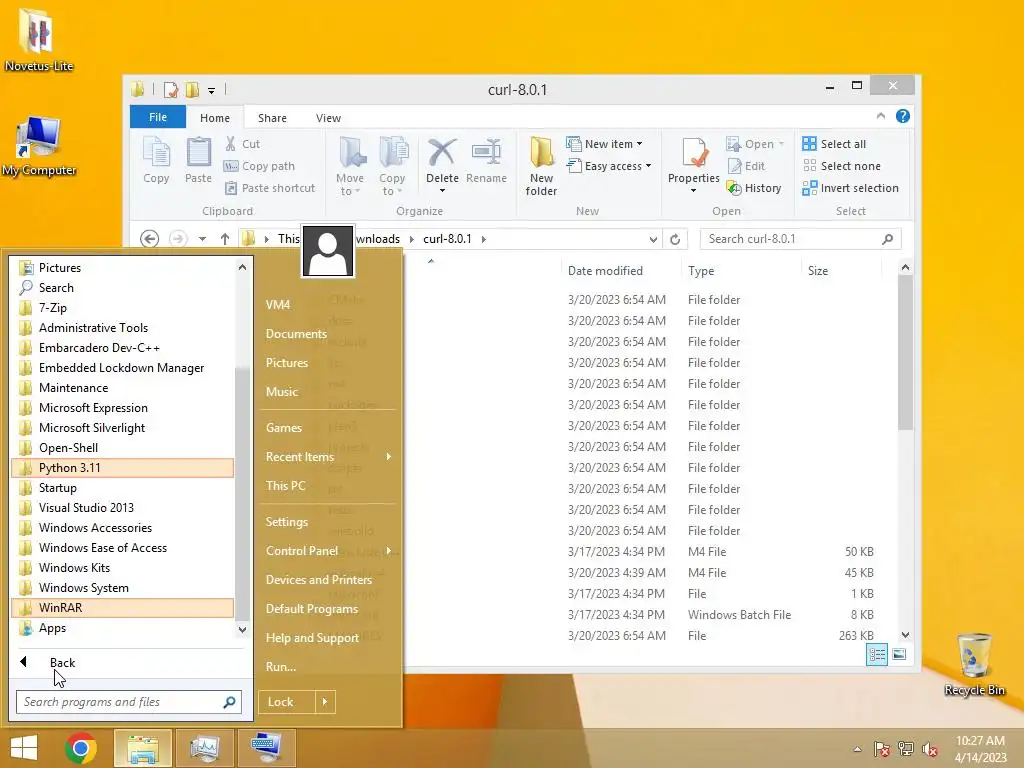Click Invert selection in ribbon
The width and height of the screenshot is (1024, 768).
coord(850,188)
